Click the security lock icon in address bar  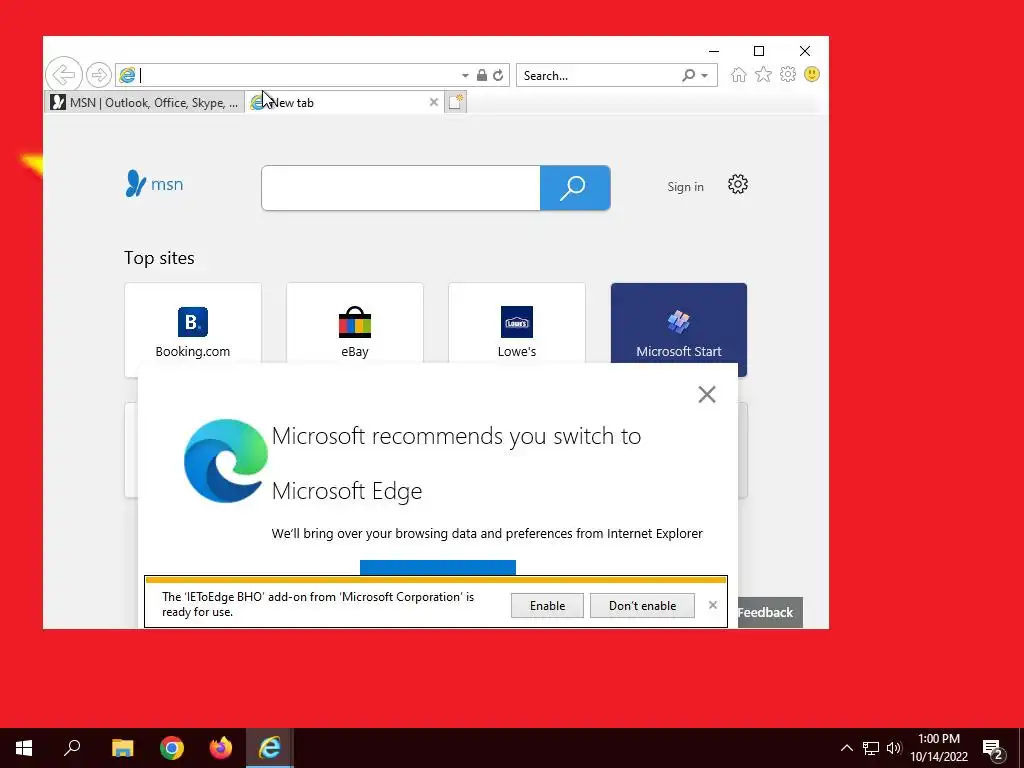click(482, 75)
